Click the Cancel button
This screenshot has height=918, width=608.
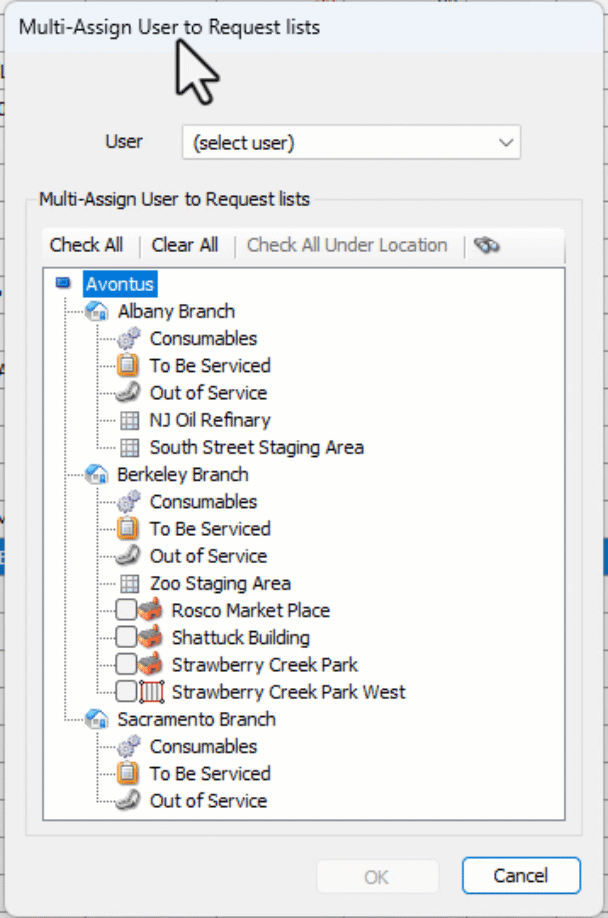pos(521,876)
